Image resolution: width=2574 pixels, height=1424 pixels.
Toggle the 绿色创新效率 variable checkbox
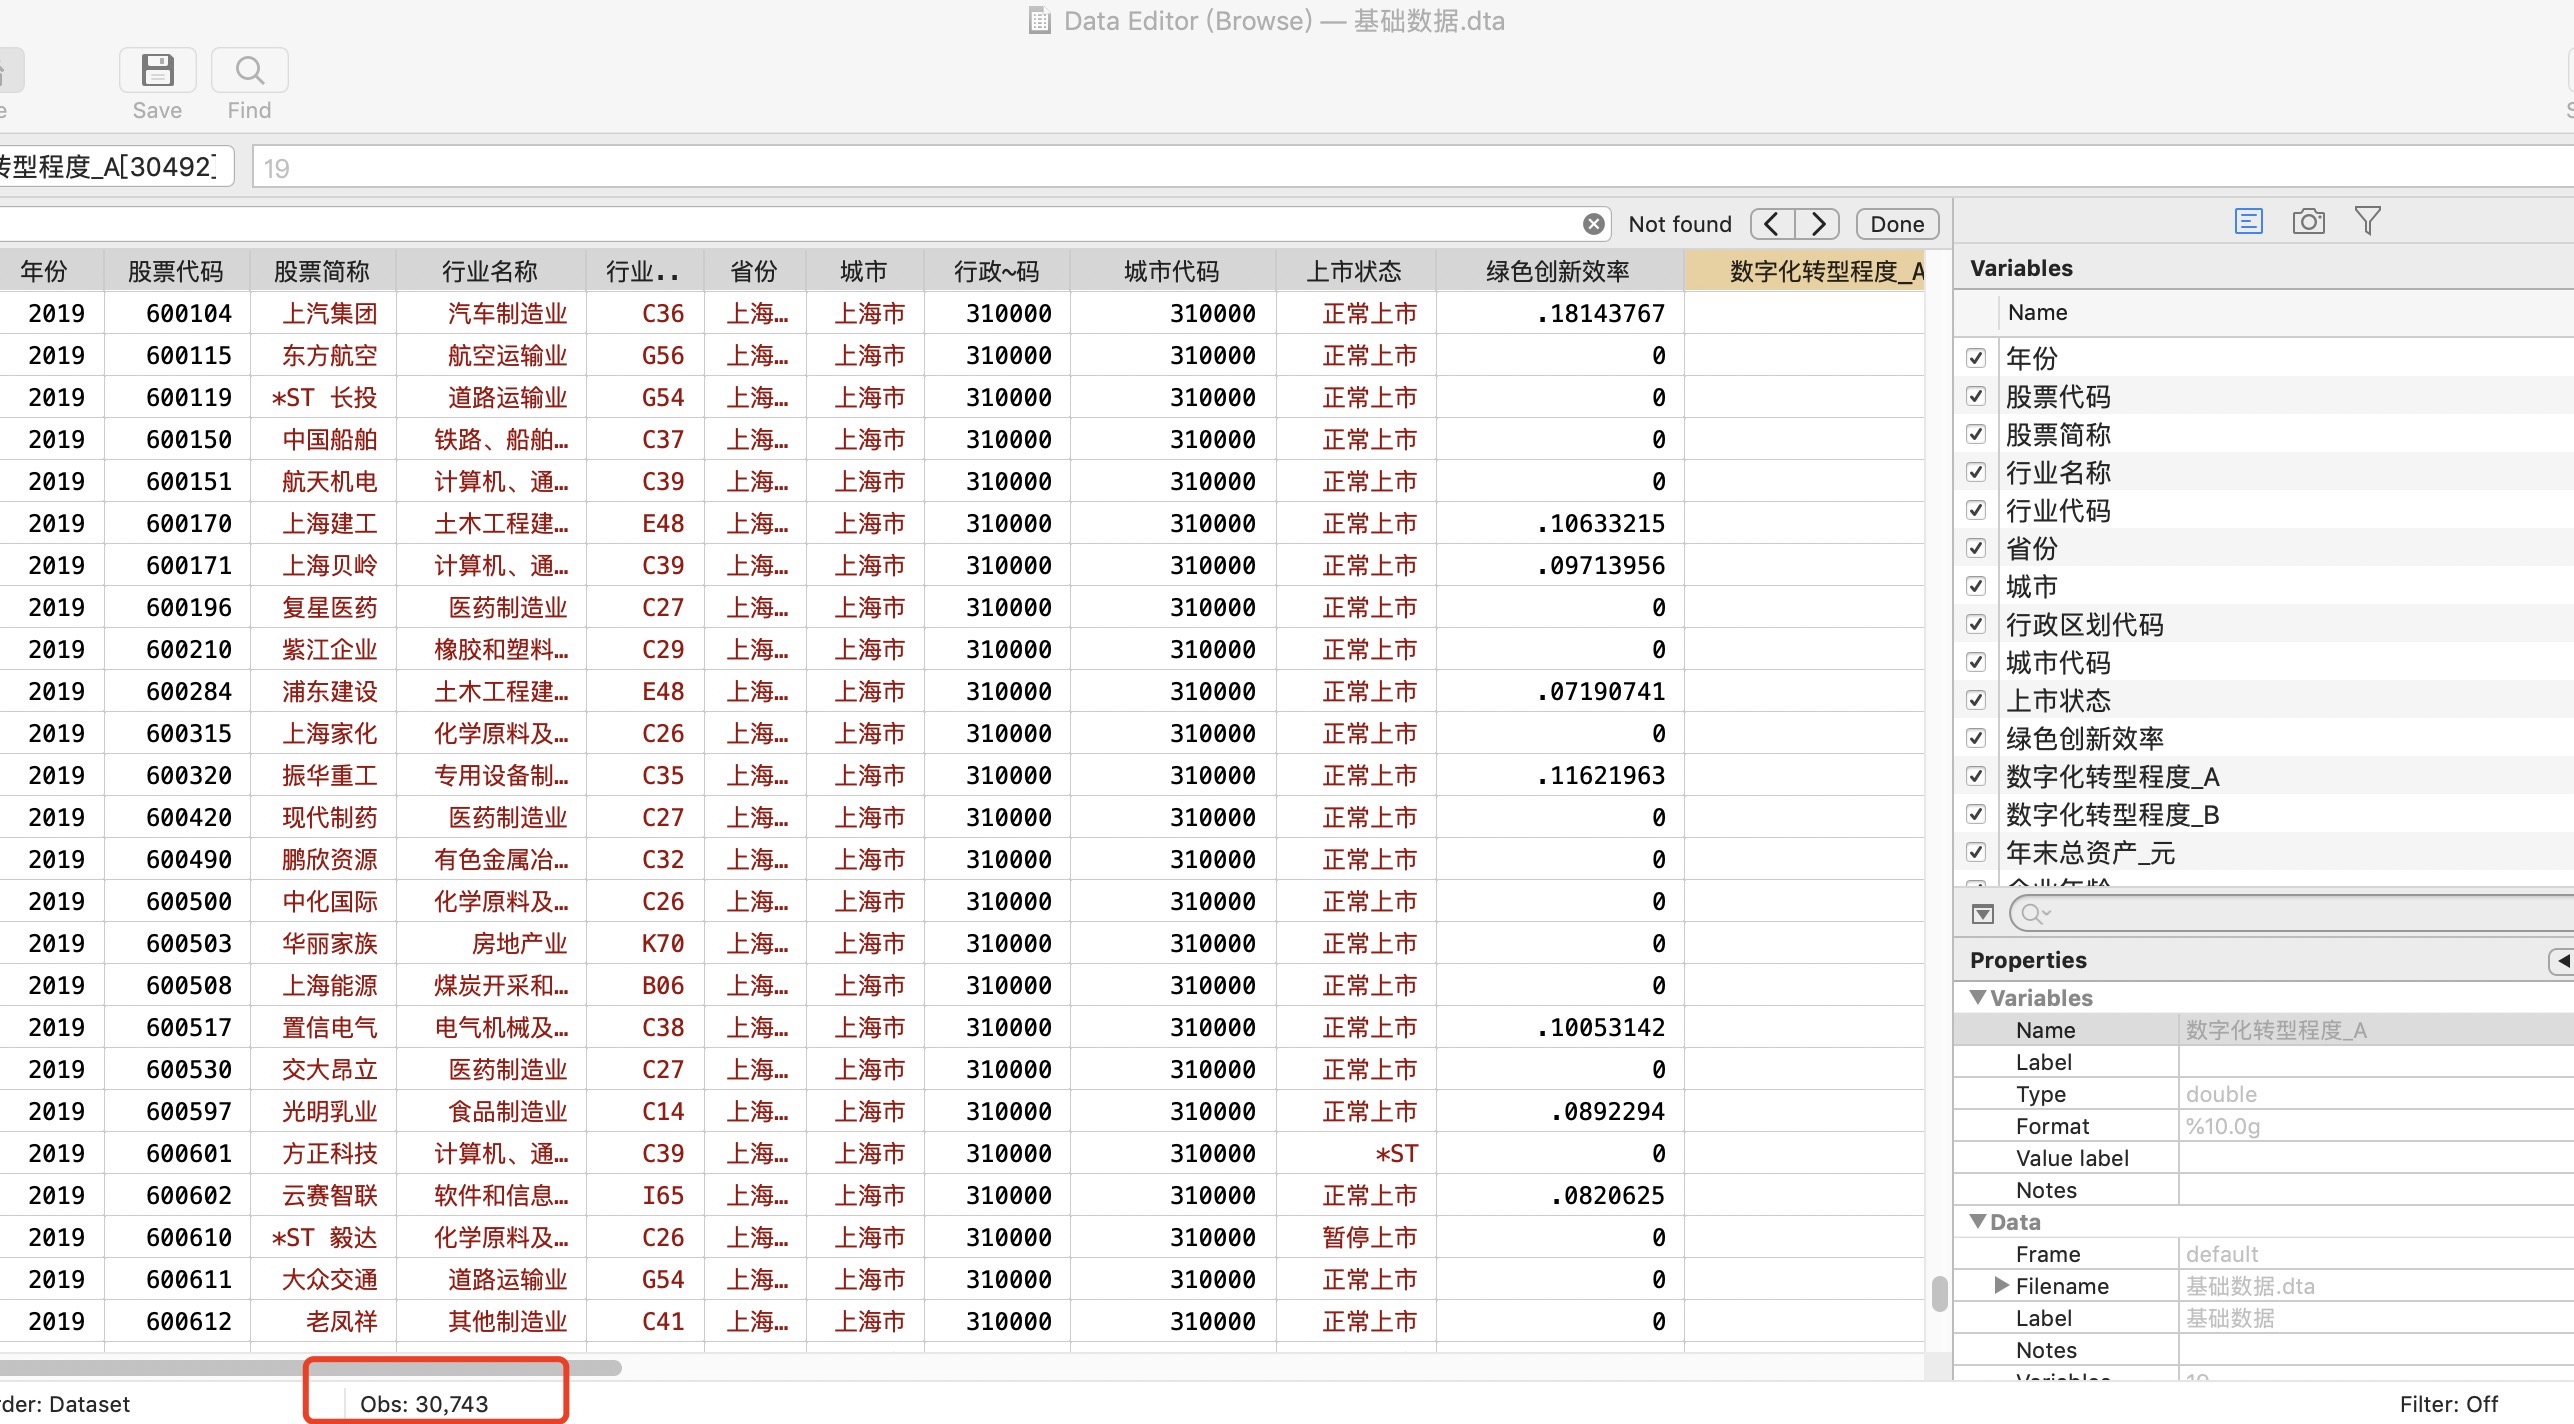(x=1976, y=738)
